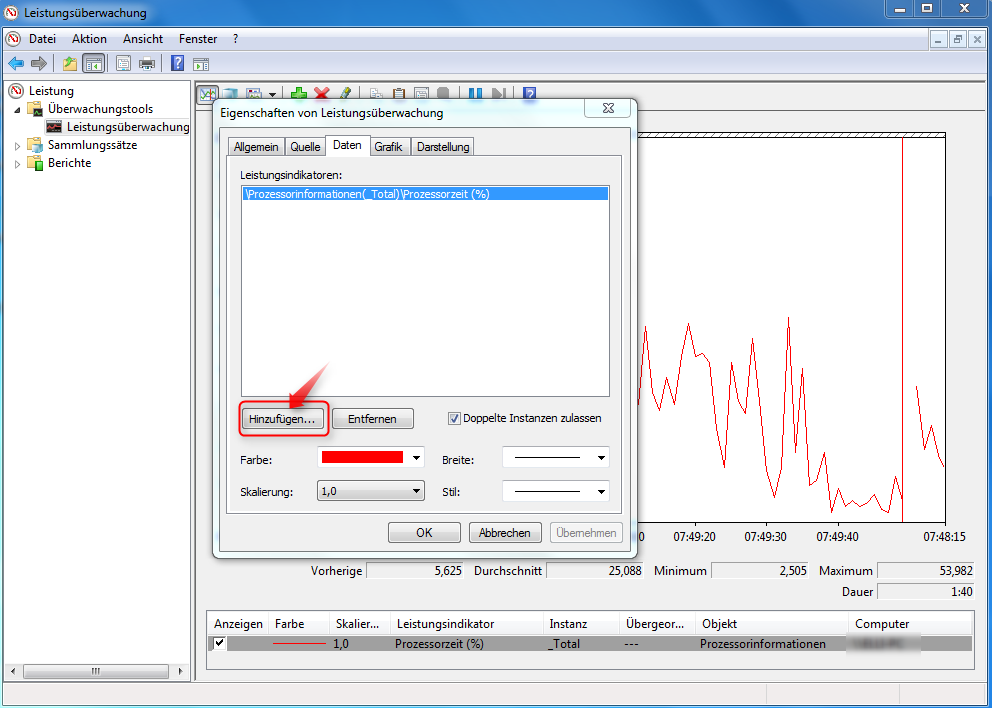This screenshot has height=708, width=992.
Task: Switch to the current activity graph view icon
Action: tap(208, 93)
